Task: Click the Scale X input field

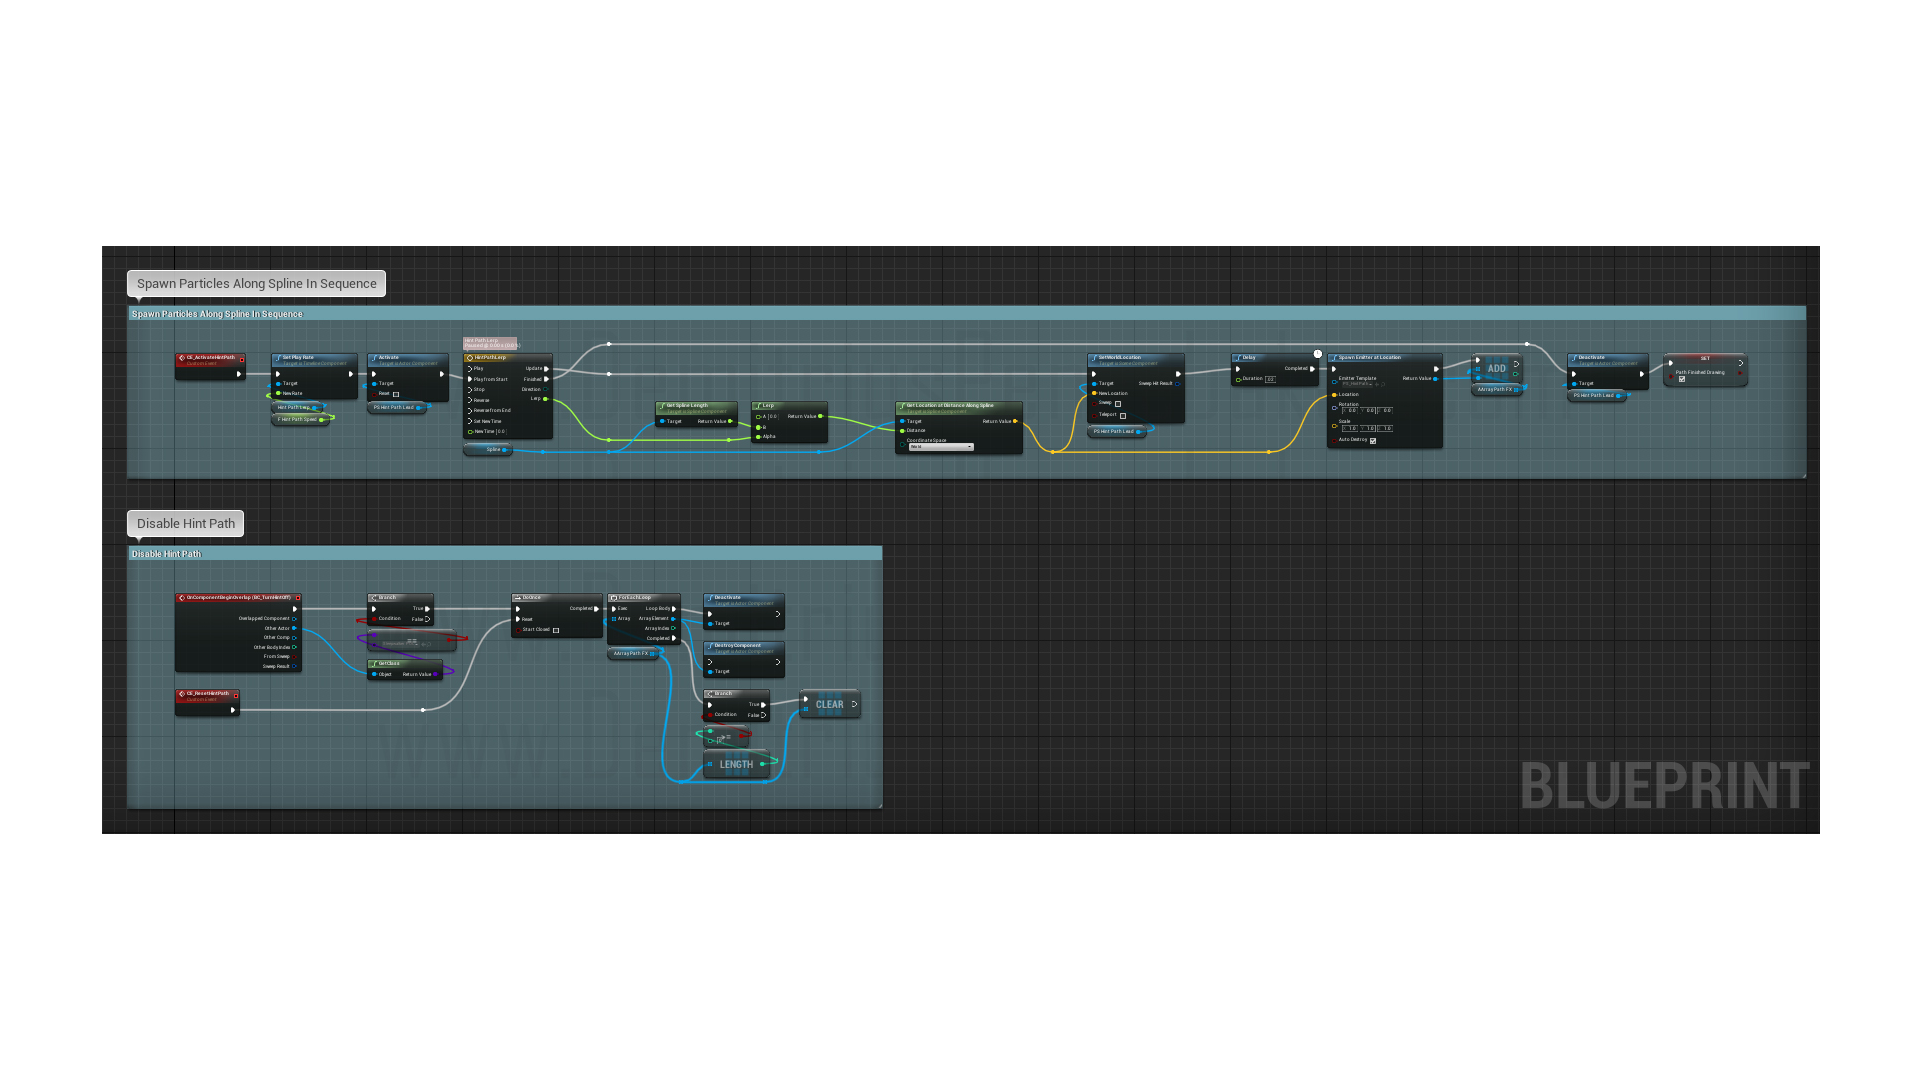Action: (1352, 429)
